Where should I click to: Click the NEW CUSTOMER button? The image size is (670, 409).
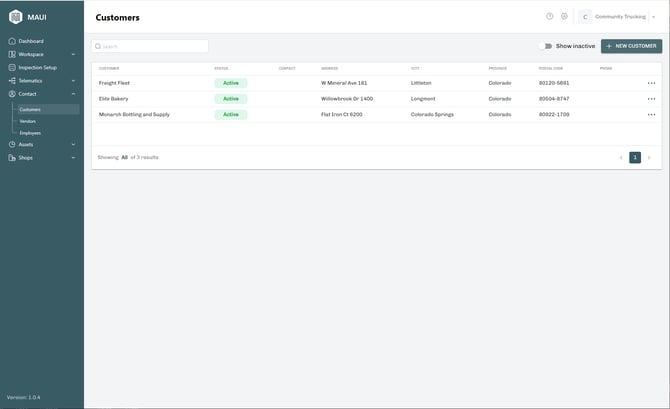632,46
